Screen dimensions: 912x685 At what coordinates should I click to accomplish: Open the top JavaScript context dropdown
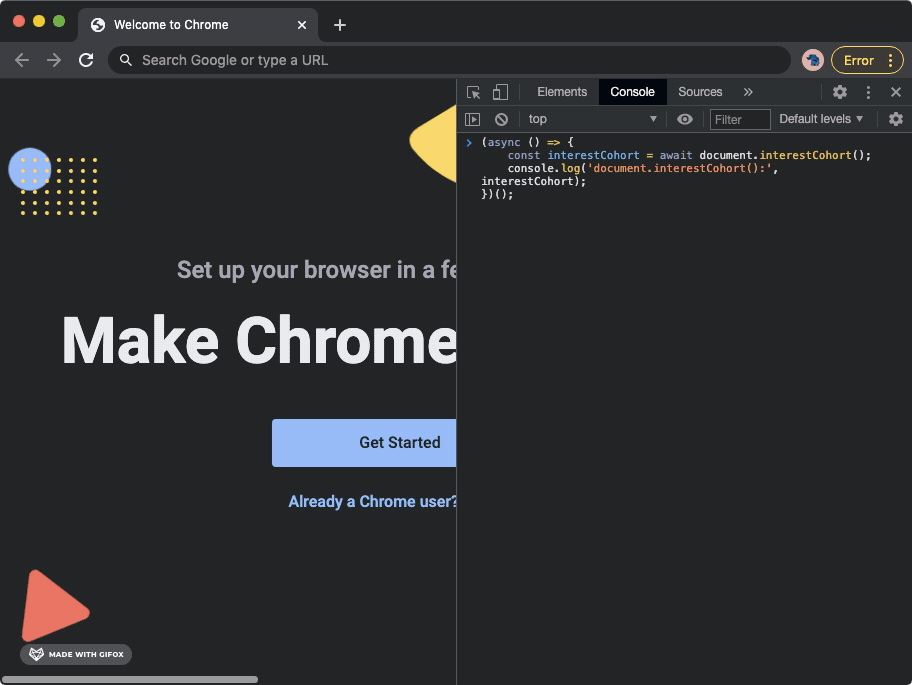pyautogui.click(x=592, y=119)
